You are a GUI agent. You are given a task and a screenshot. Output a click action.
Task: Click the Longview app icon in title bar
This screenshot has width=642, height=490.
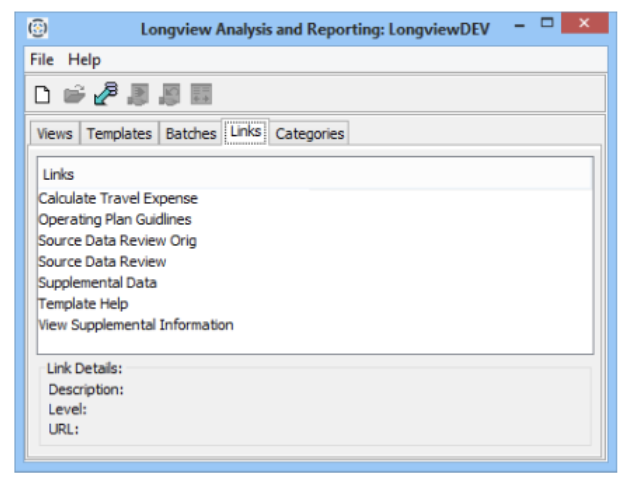coord(38,28)
